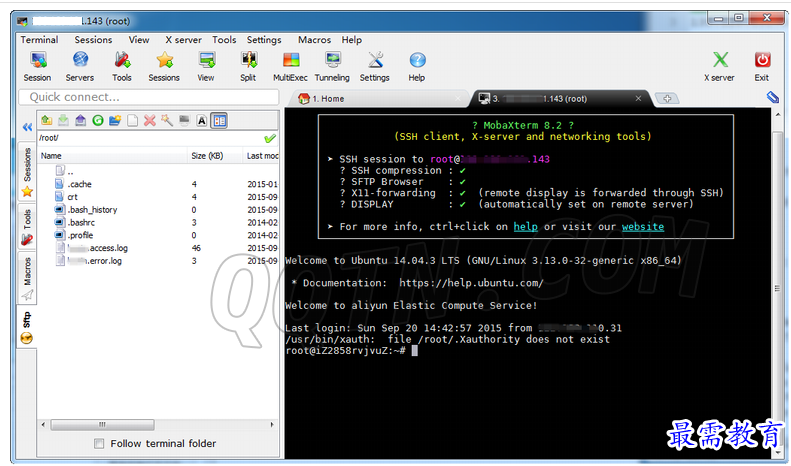Click the Exit power icon
The width and height of the screenshot is (791, 466).
point(762,64)
